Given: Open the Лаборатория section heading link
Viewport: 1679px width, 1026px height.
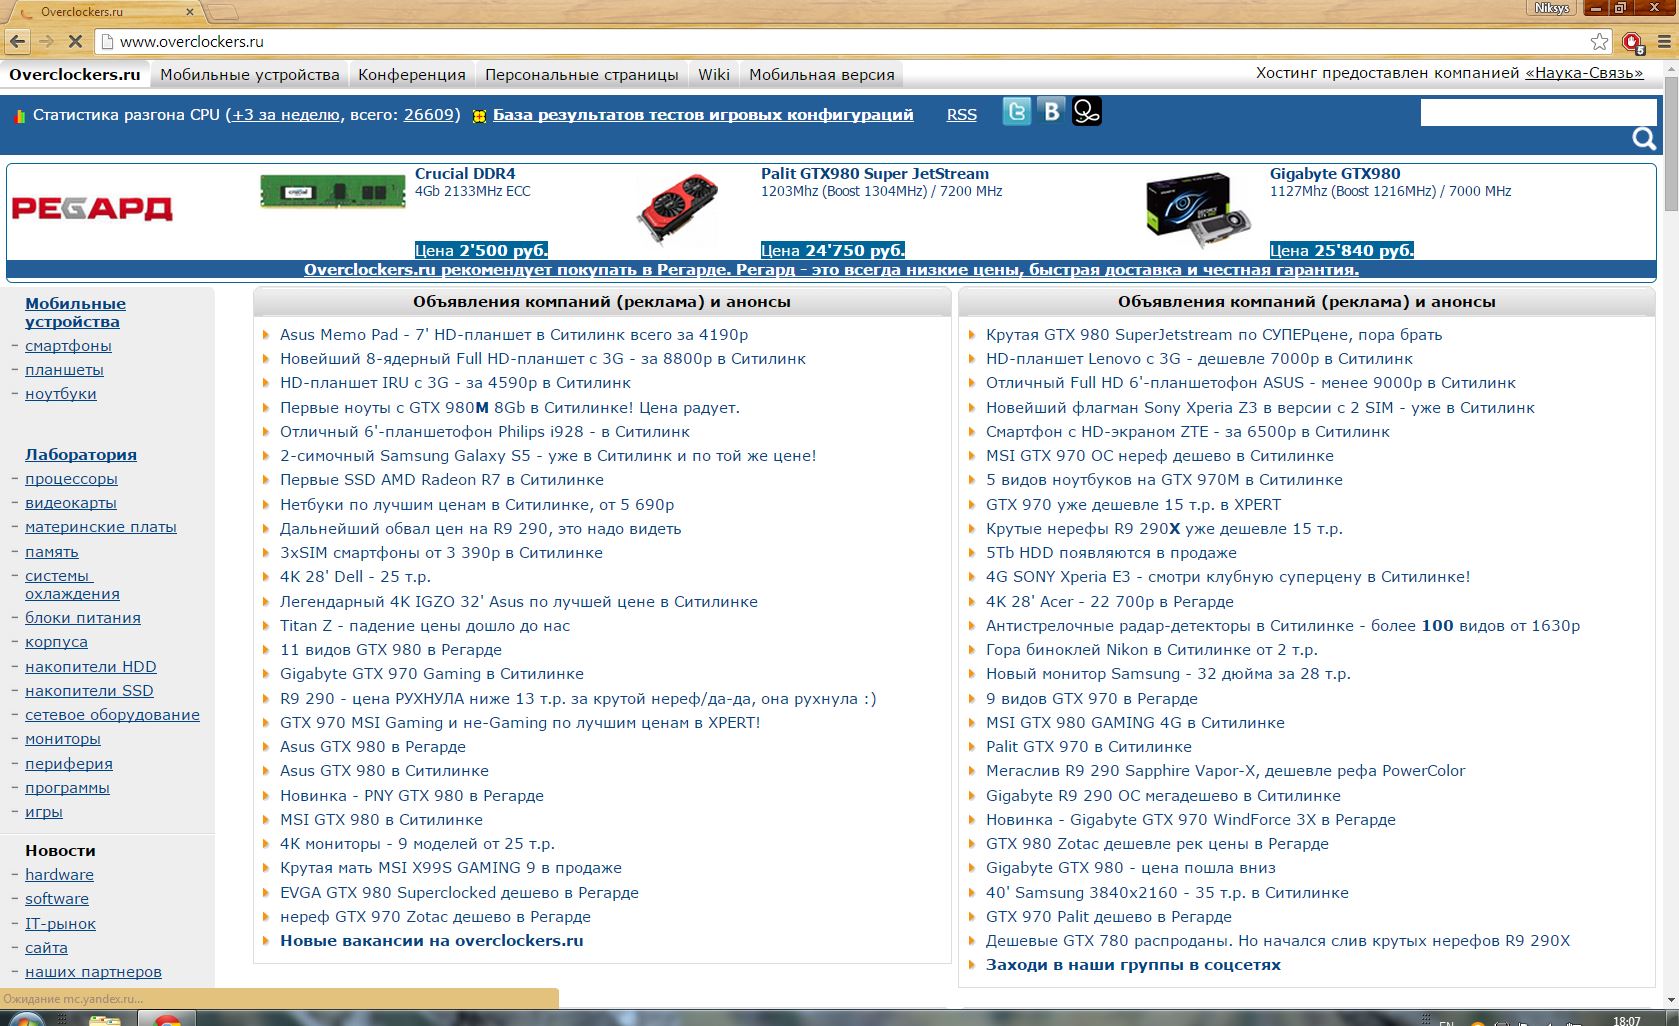Looking at the screenshot, I should click(x=81, y=455).
